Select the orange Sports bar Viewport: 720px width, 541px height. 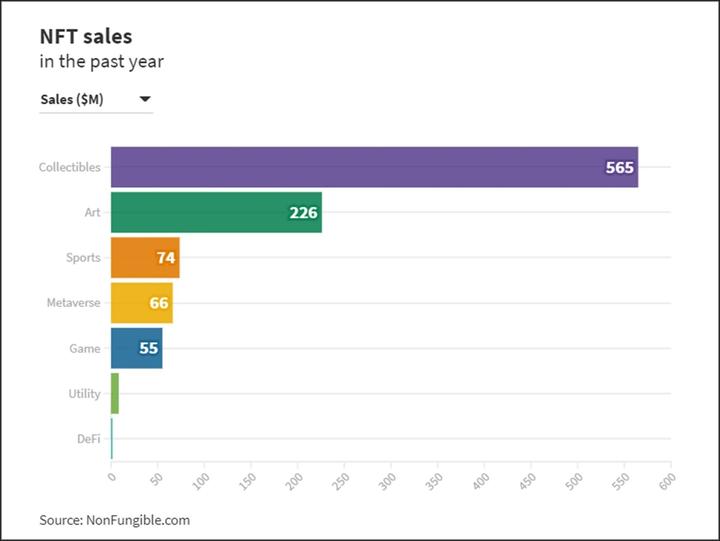point(144,258)
